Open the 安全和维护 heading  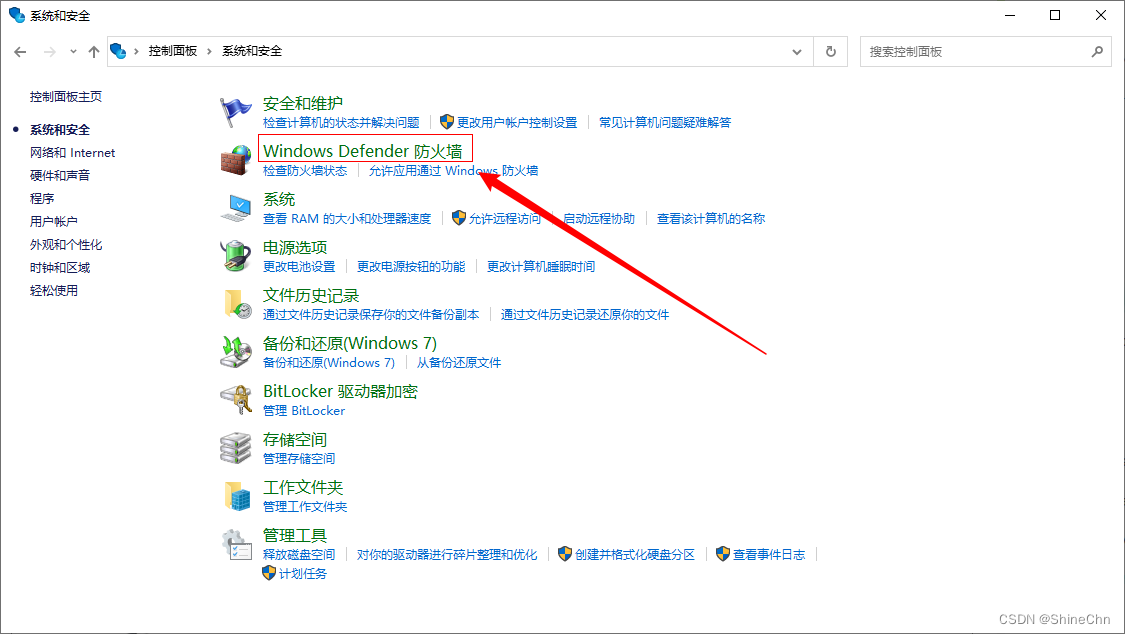coord(303,103)
